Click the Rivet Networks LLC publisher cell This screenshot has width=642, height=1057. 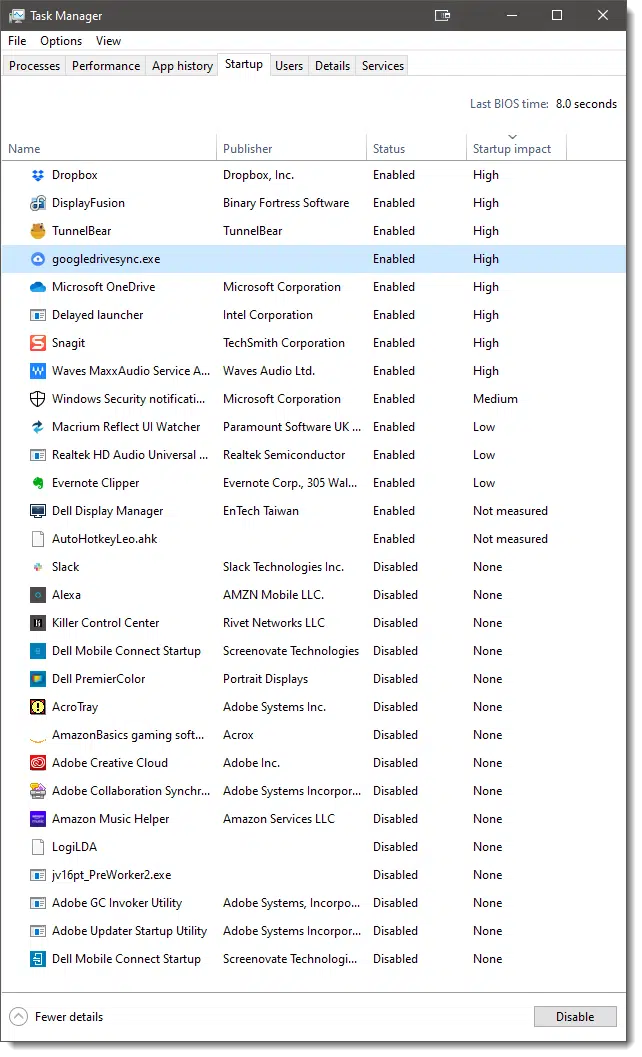(x=274, y=623)
